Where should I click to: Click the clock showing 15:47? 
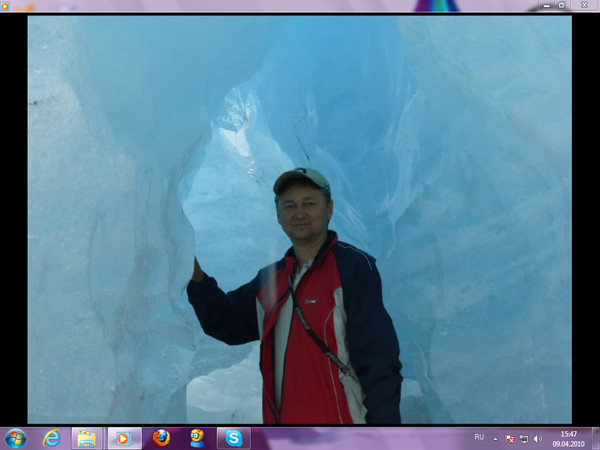point(568,438)
